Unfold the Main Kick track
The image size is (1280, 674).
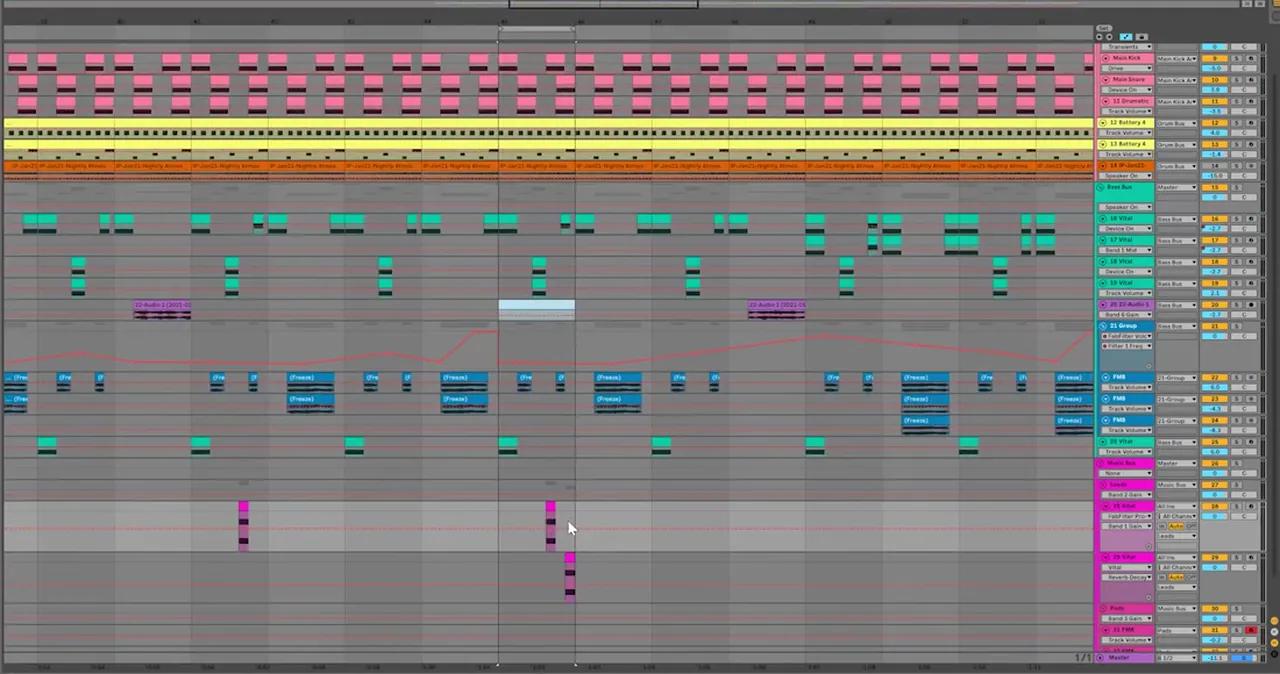click(x=1106, y=58)
